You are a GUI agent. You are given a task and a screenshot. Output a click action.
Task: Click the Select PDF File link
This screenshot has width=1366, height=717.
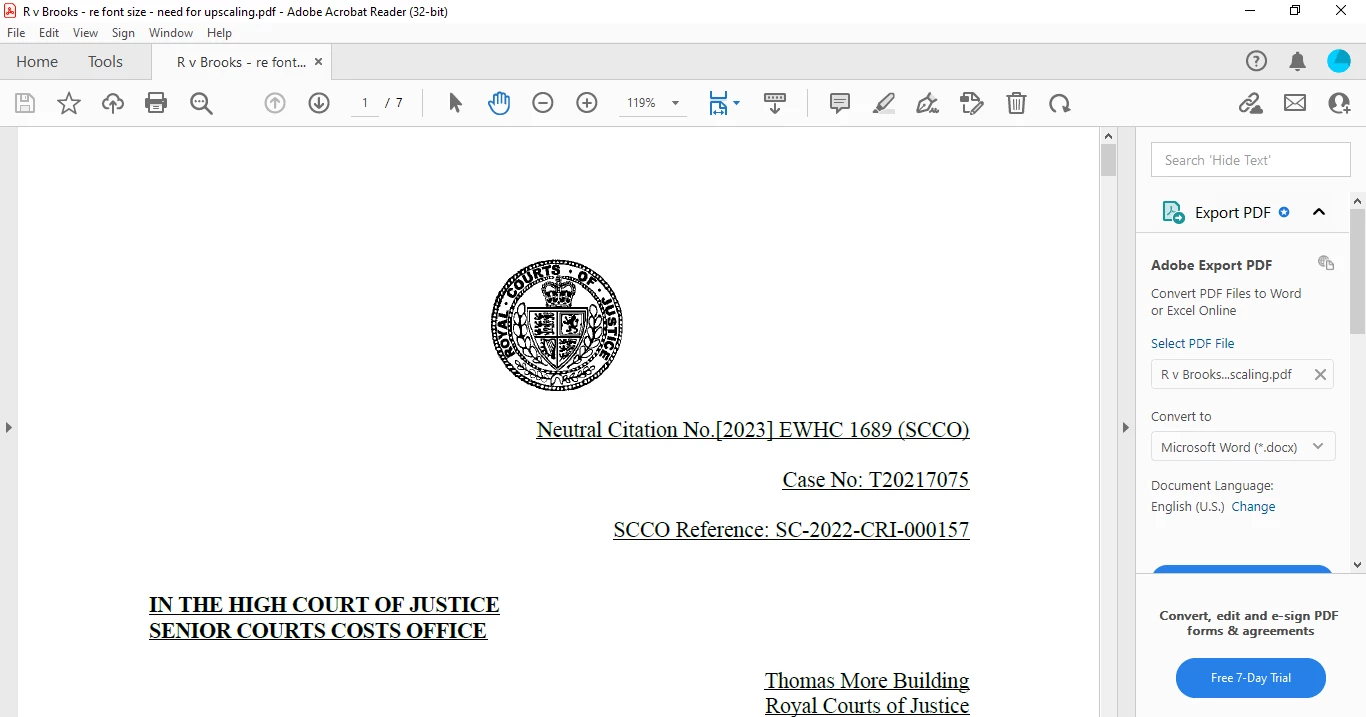(x=1192, y=343)
